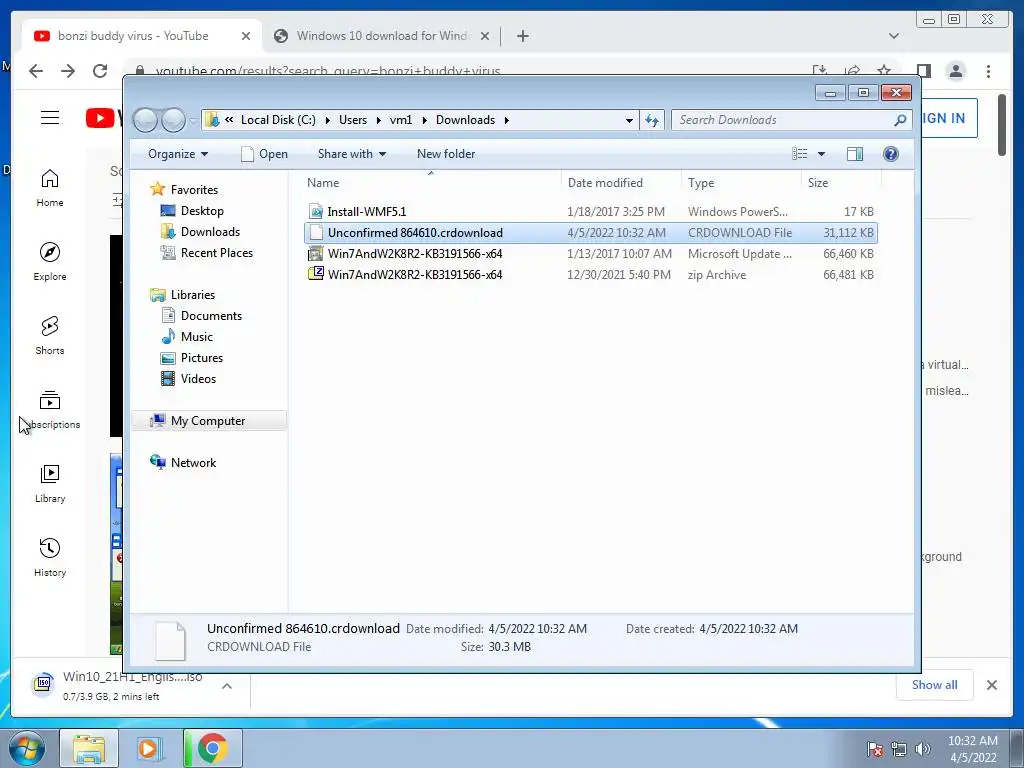Open the Organize menu
The height and width of the screenshot is (768, 1024).
(178, 154)
